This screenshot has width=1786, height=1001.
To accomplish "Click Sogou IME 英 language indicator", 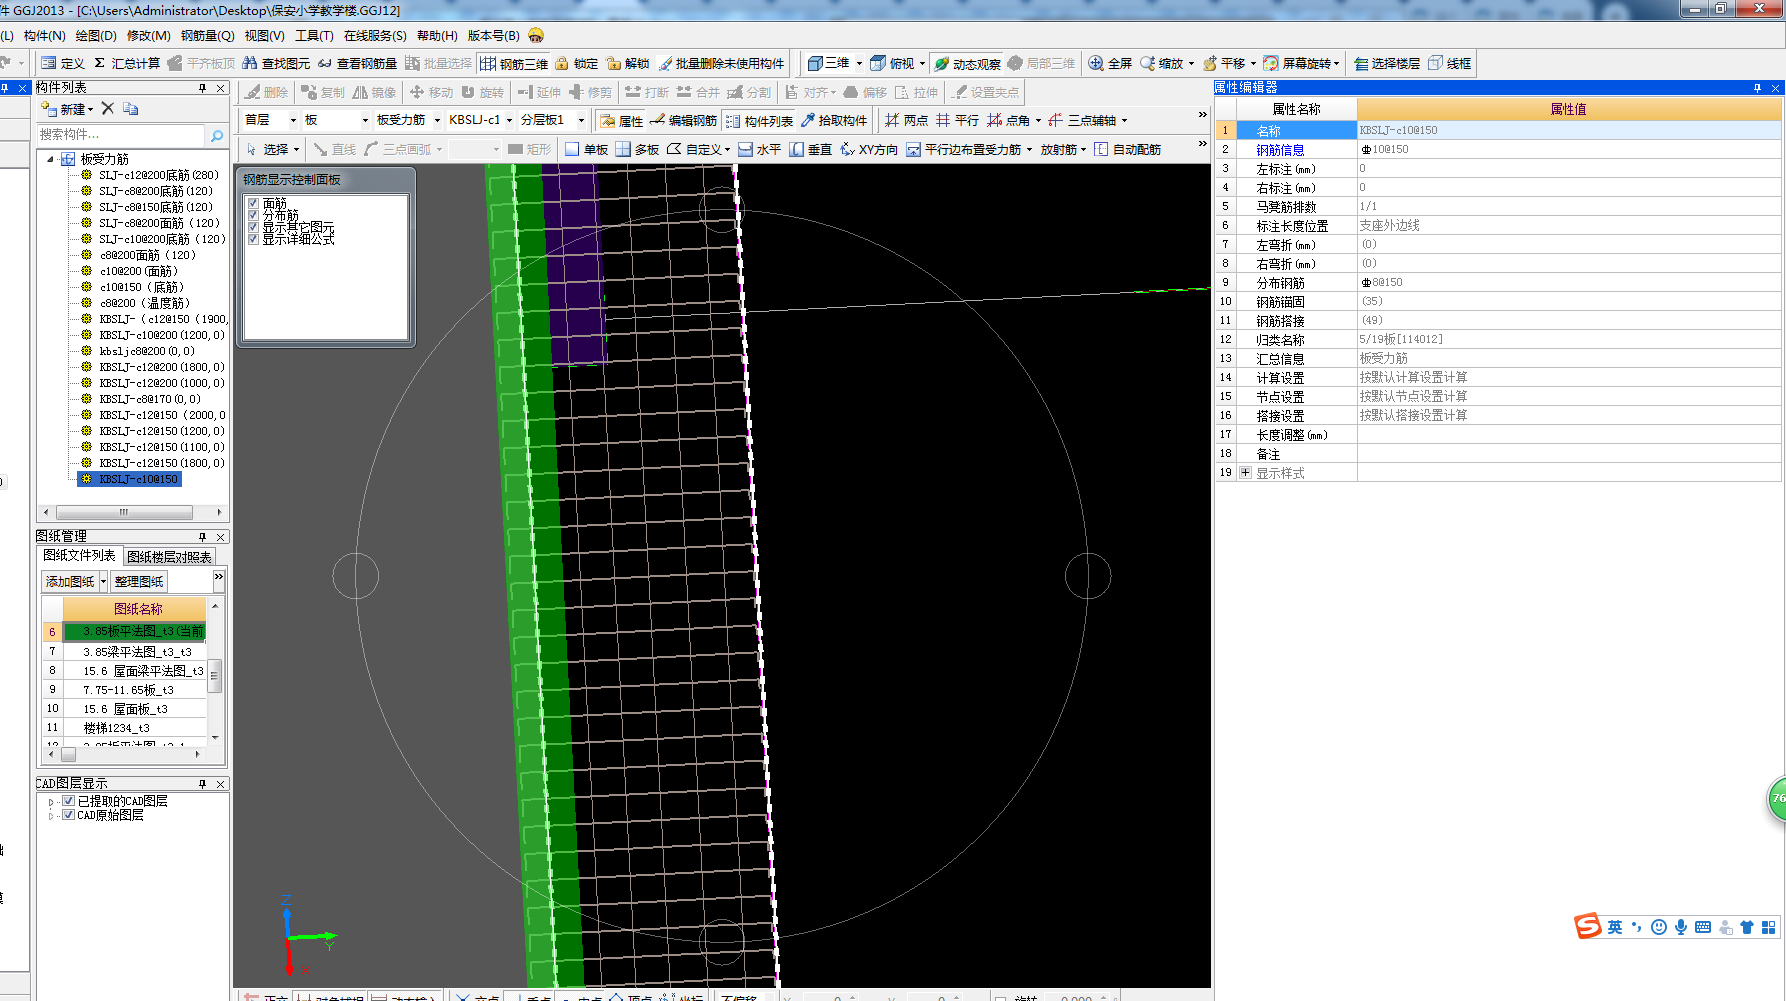I will 1614,927.
